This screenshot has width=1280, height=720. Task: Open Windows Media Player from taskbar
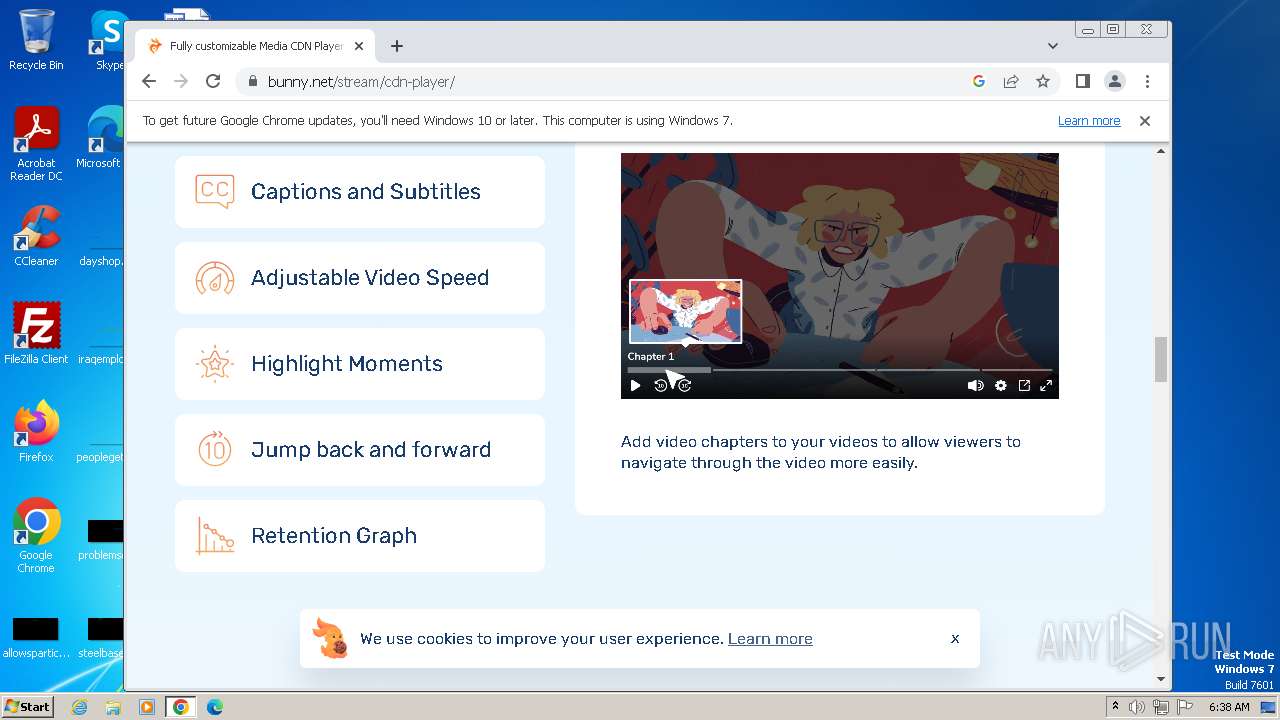click(147, 707)
